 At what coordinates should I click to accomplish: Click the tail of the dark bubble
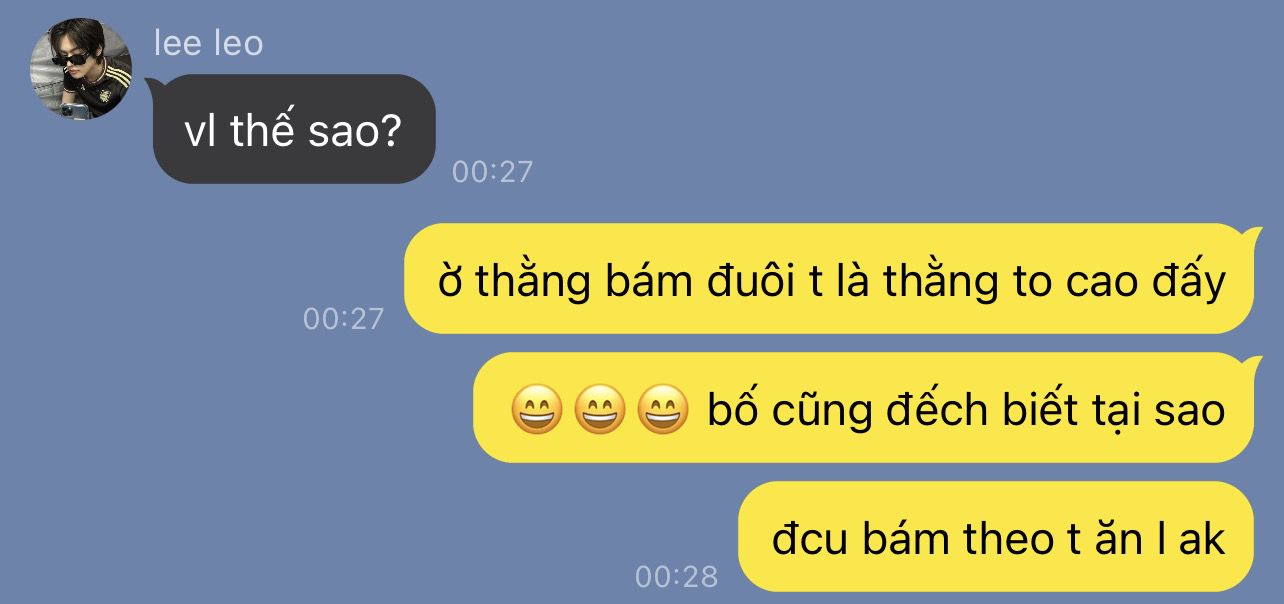click(x=152, y=82)
